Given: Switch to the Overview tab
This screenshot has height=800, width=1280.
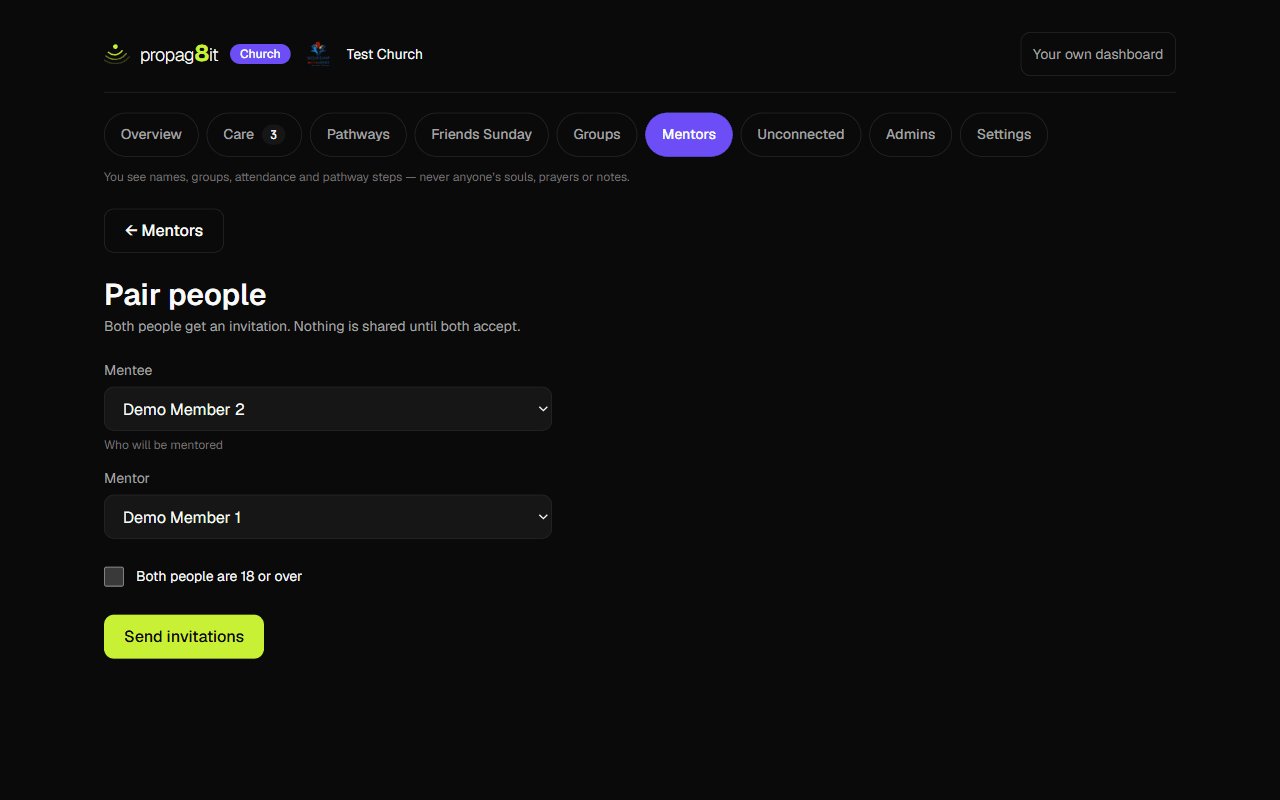Looking at the screenshot, I should tap(151, 135).
